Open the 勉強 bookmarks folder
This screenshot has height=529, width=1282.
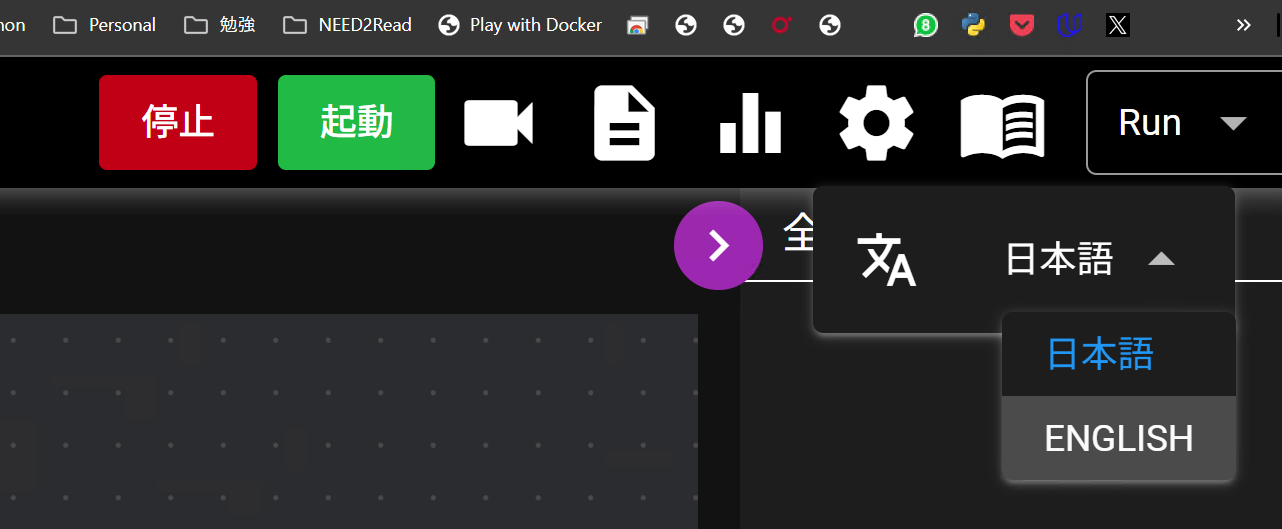click(x=220, y=25)
